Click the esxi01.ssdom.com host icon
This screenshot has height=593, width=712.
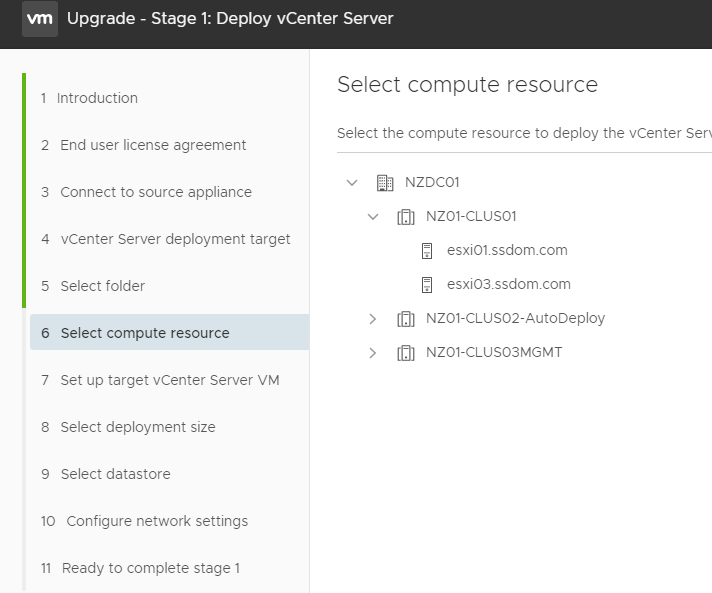coord(427,251)
